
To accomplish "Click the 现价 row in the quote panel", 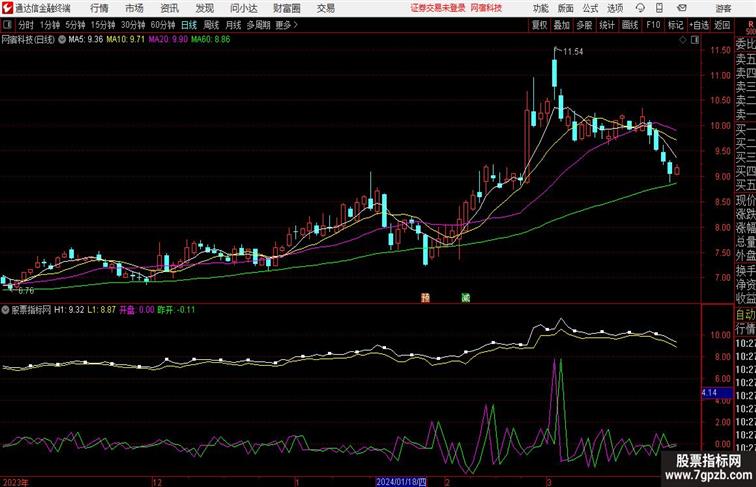I will pyautogui.click(x=745, y=200).
